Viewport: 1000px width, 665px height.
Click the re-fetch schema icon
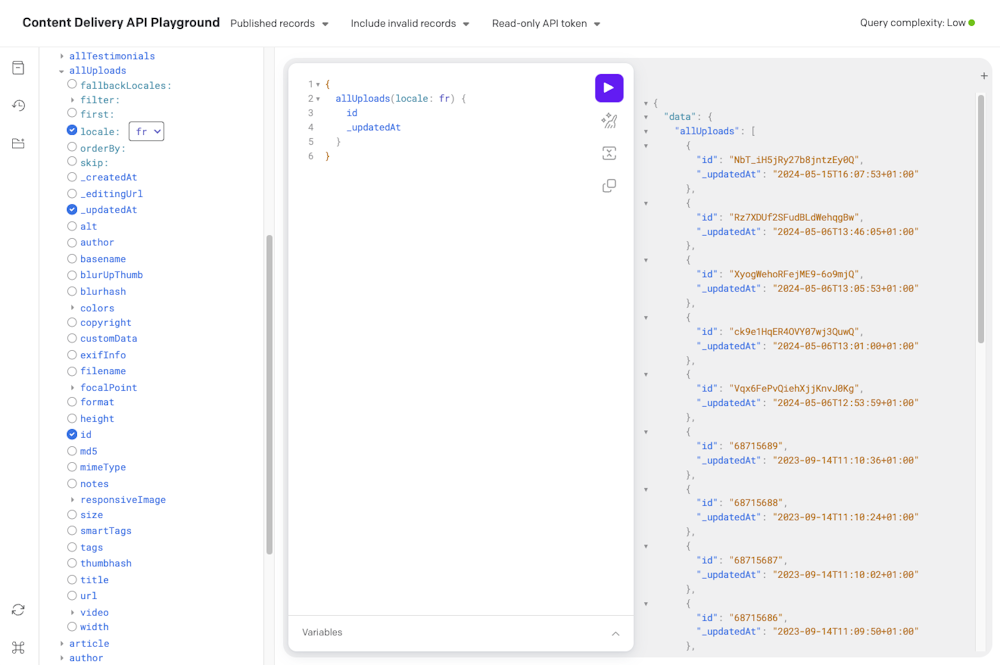pos(18,610)
